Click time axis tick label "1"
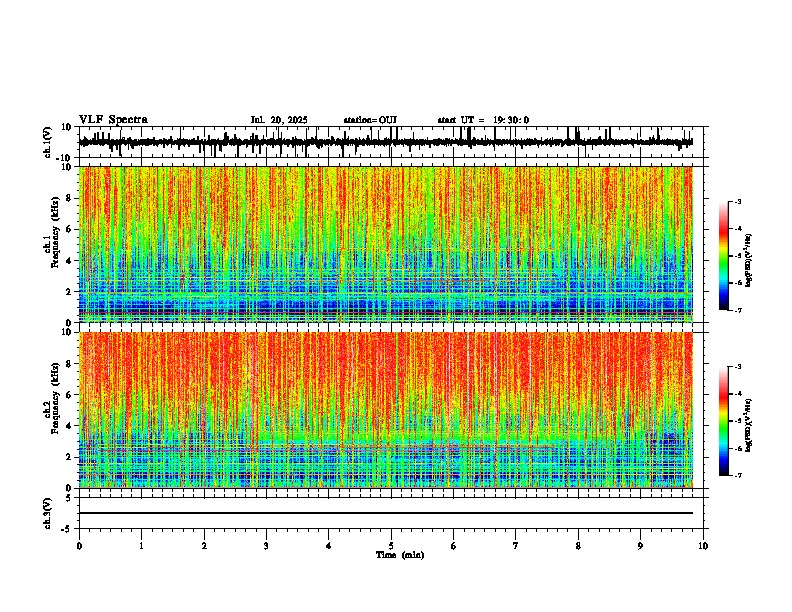This screenshot has height=612, width=792. click(x=141, y=546)
